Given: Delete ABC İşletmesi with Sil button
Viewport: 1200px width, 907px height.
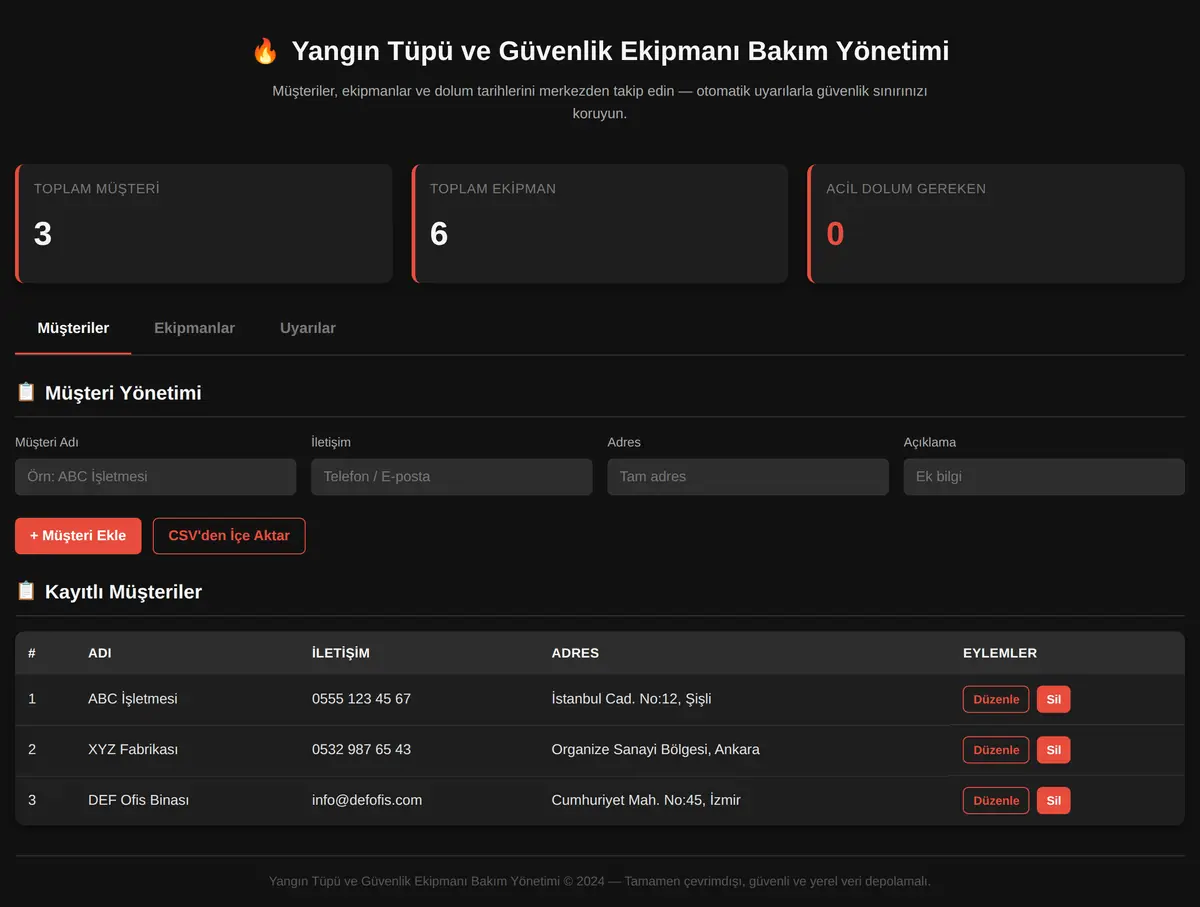Looking at the screenshot, I should 1053,699.
